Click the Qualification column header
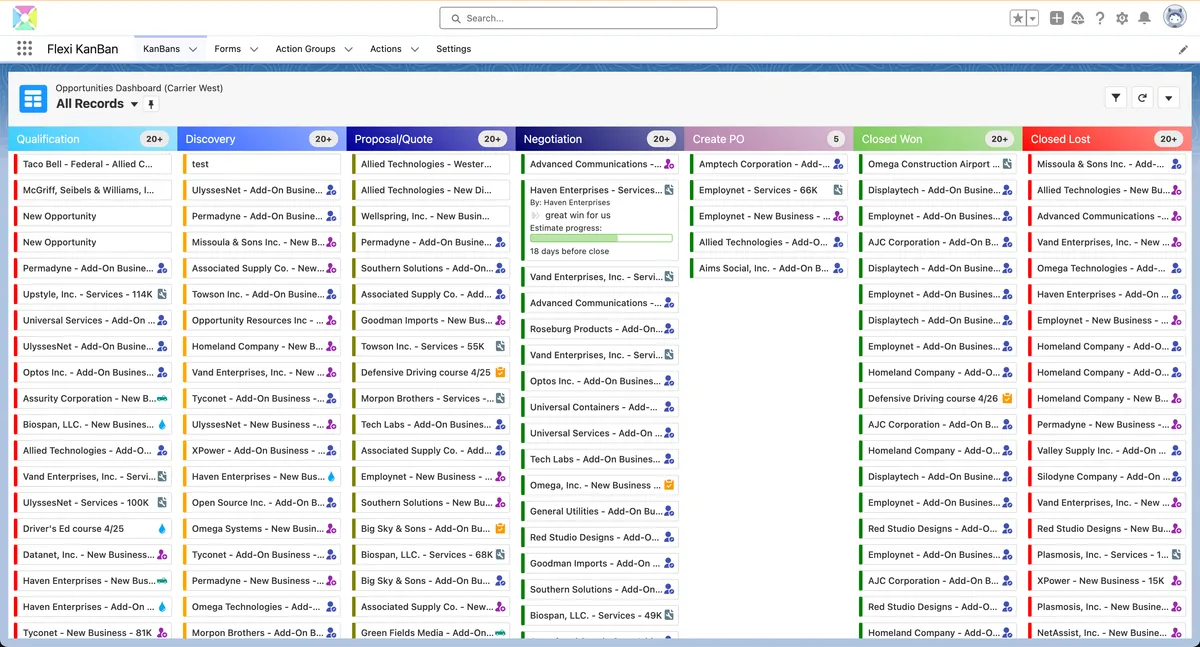The width and height of the screenshot is (1200, 647). tap(92, 139)
